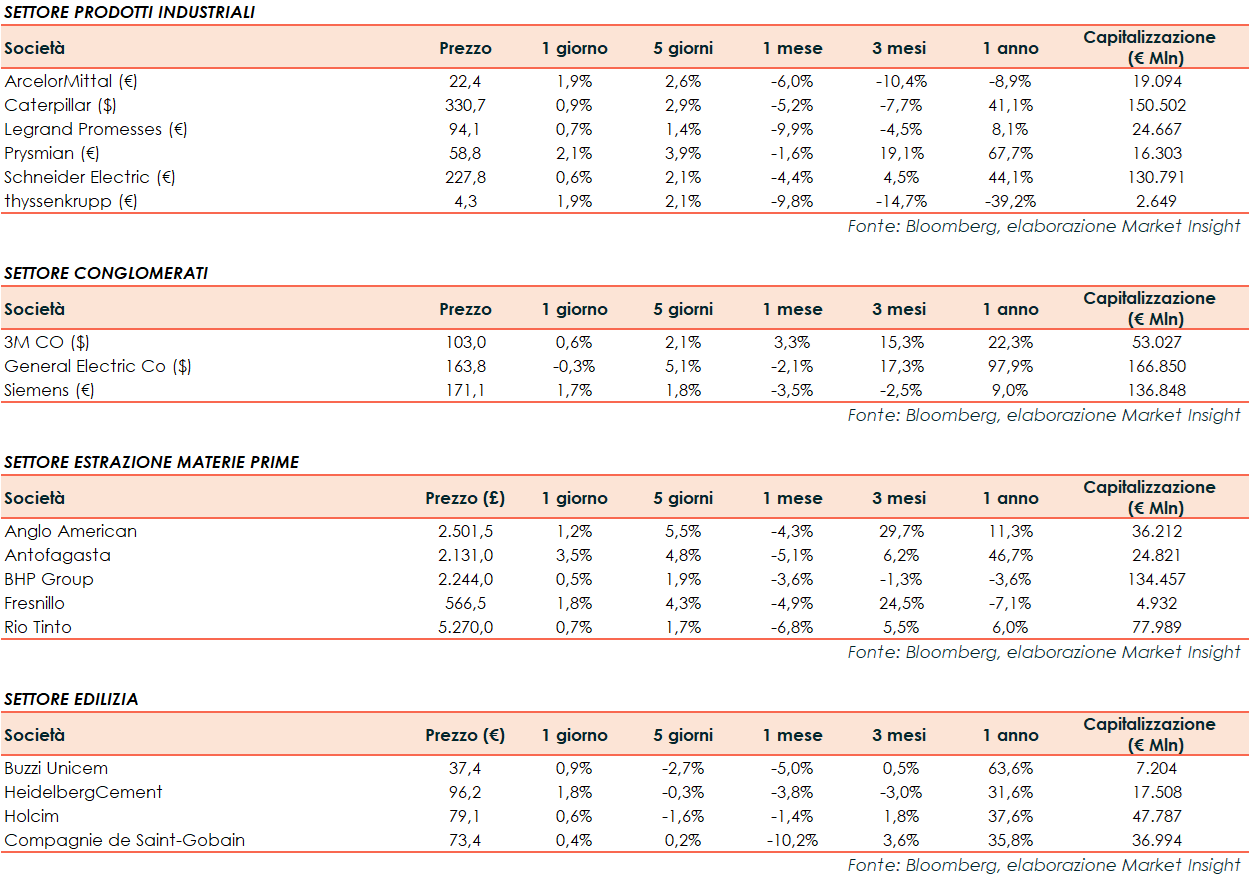The height and width of the screenshot is (877, 1249).
Task: Select the thyssenkrupp row label
Action: coord(71,201)
